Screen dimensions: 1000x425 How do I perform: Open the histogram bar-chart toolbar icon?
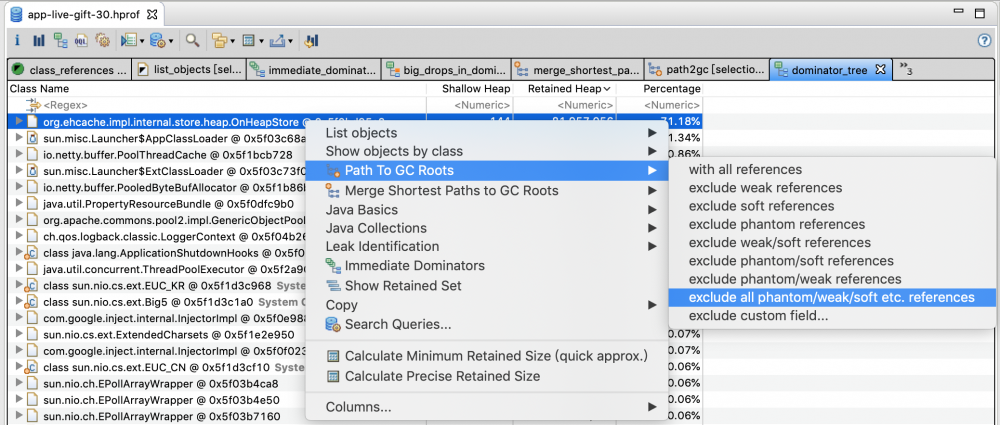click(39, 41)
